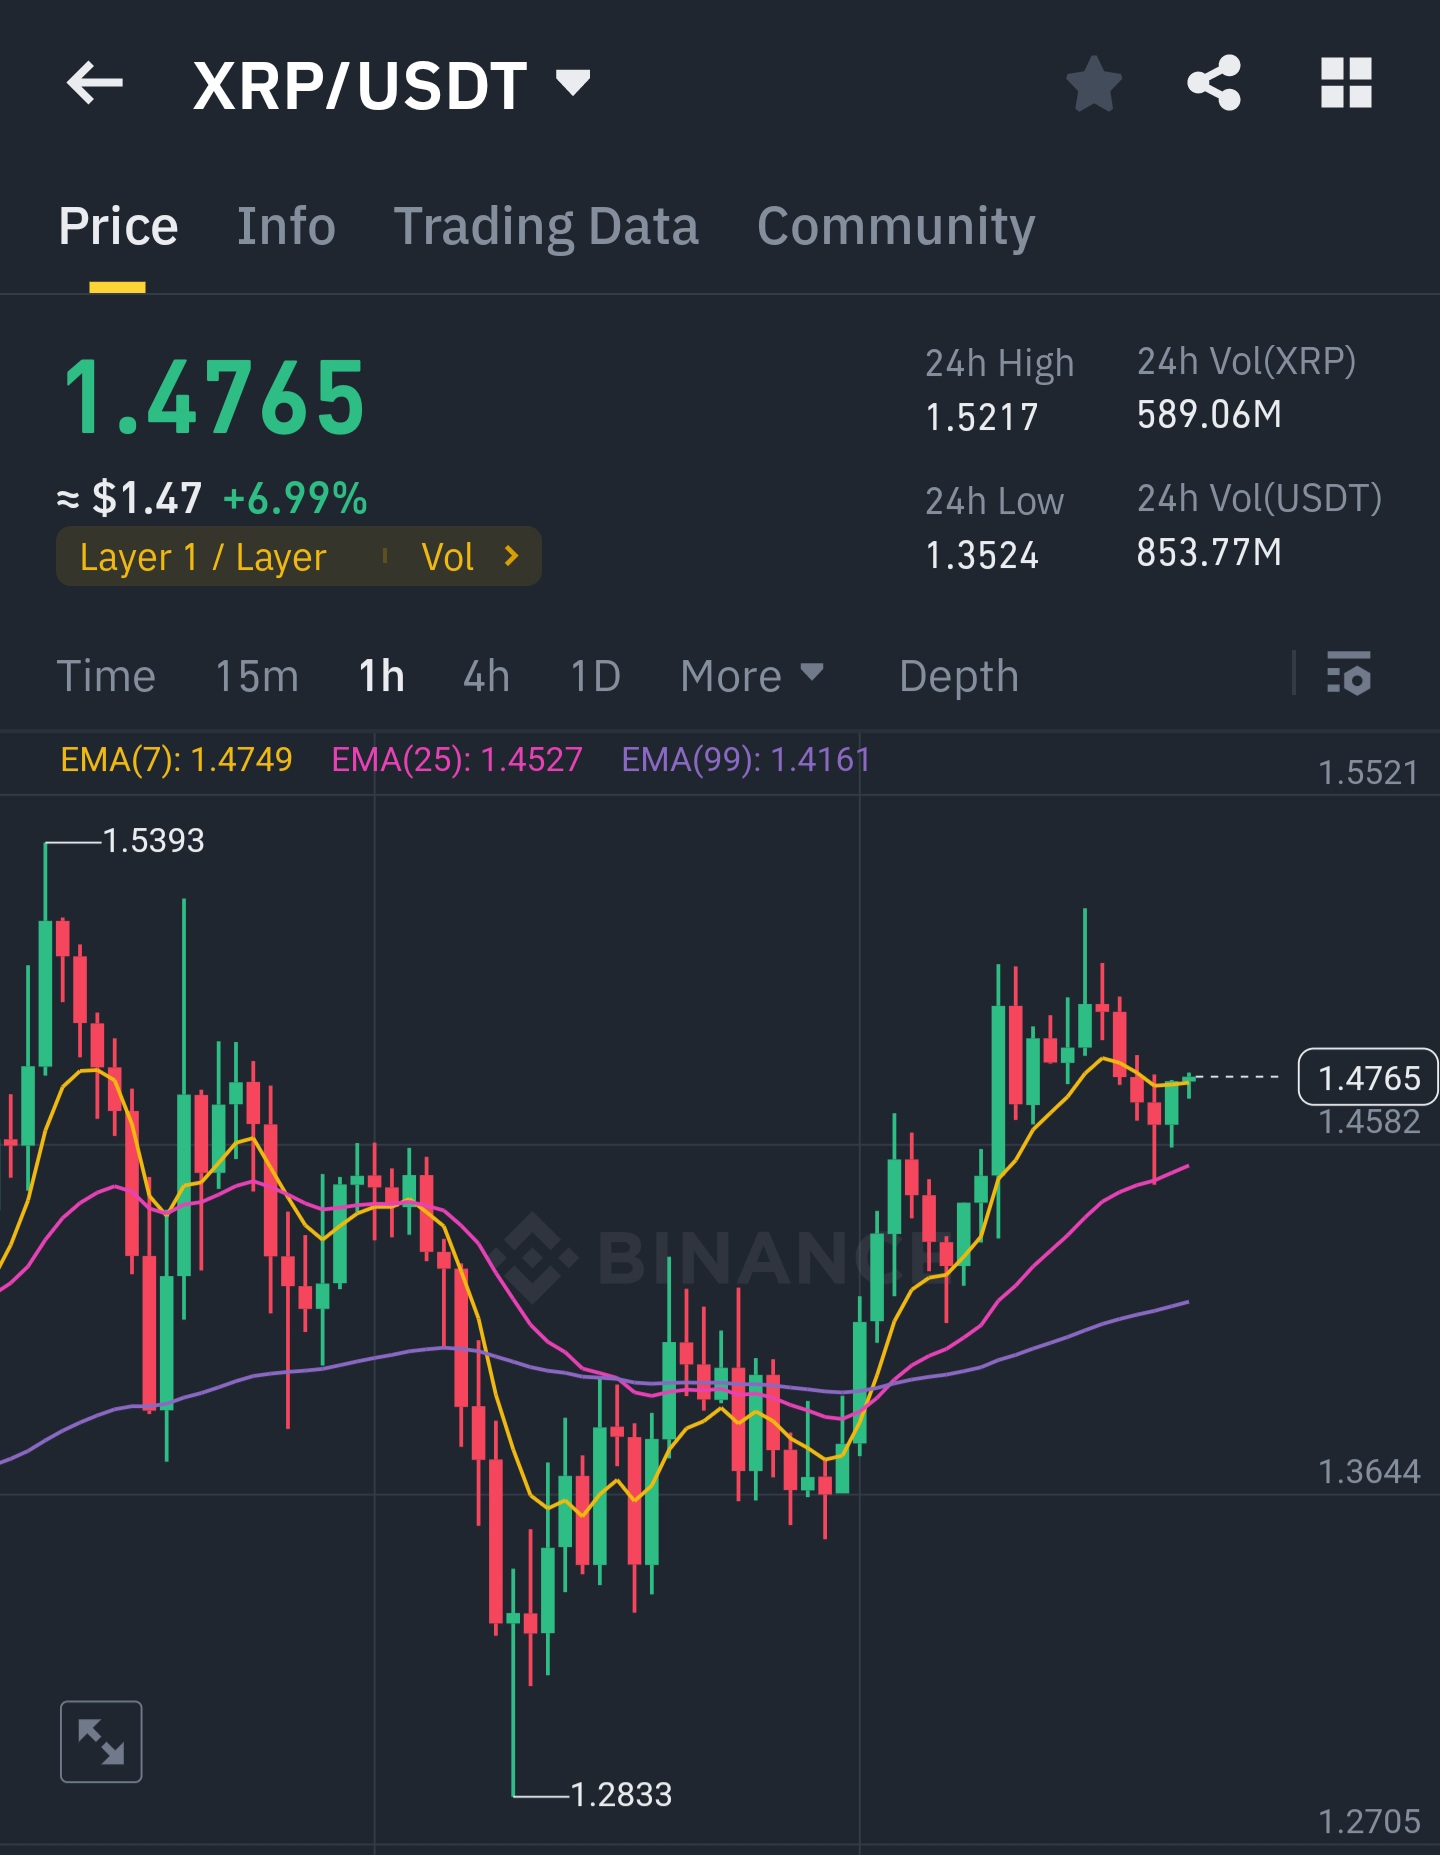Viewport: 1440px width, 1855px height.
Task: Select the 15m chart interval
Action: 257,676
